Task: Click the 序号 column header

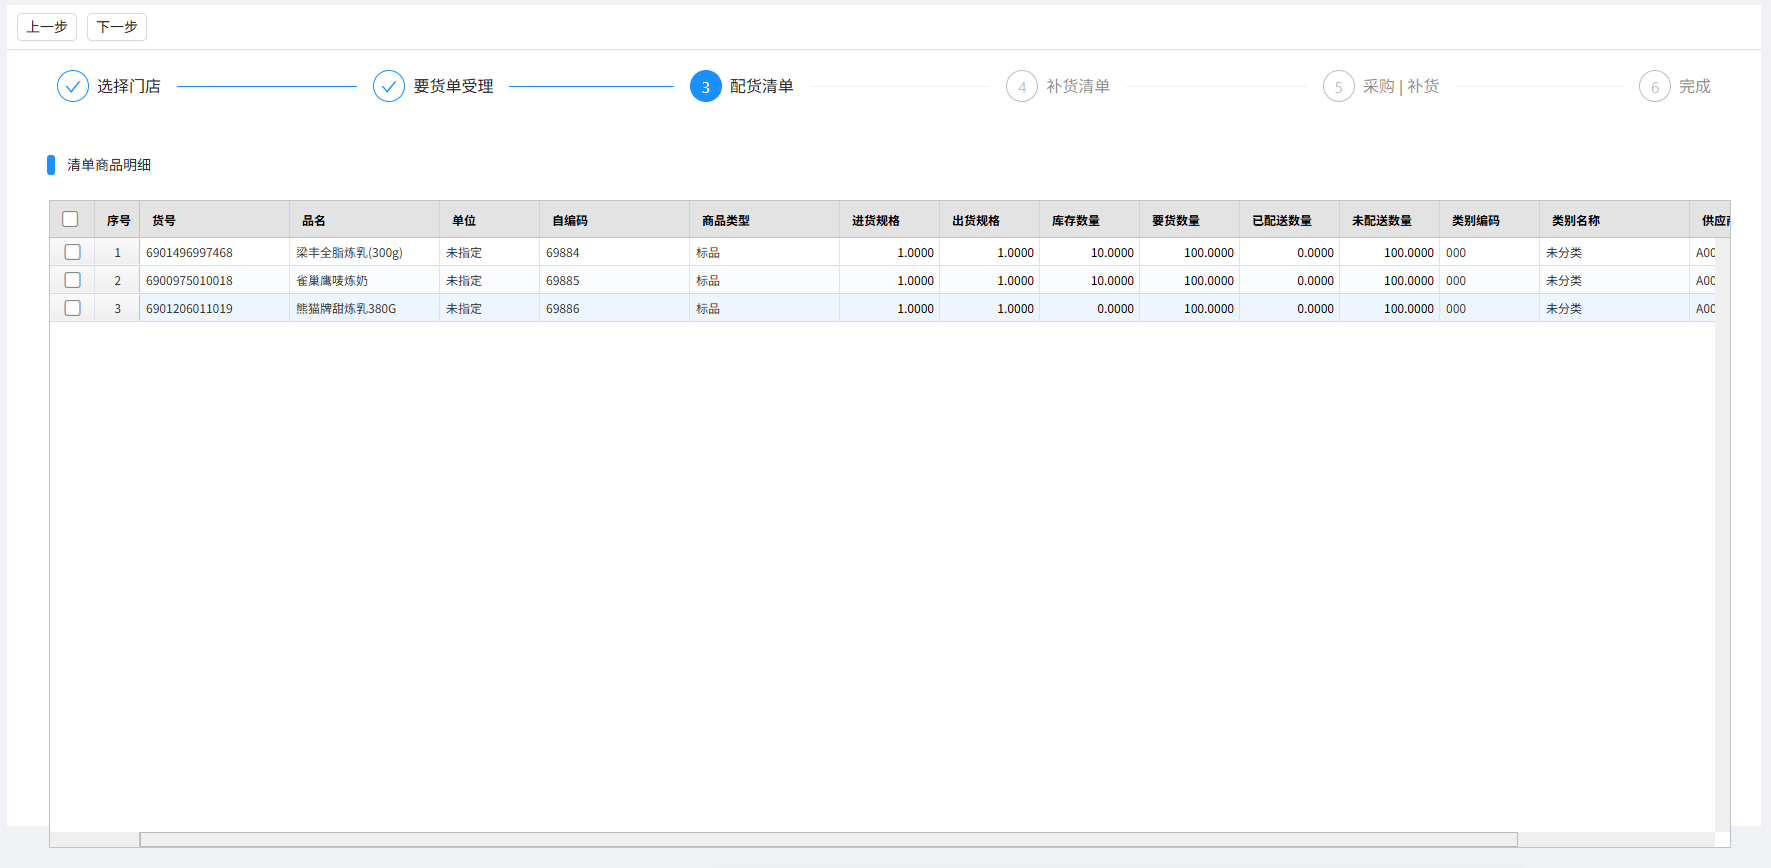Action: coord(117,220)
